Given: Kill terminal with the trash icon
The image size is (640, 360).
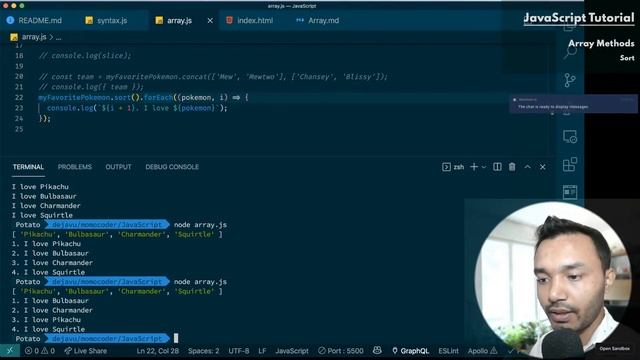Looking at the screenshot, I should tap(512, 167).
